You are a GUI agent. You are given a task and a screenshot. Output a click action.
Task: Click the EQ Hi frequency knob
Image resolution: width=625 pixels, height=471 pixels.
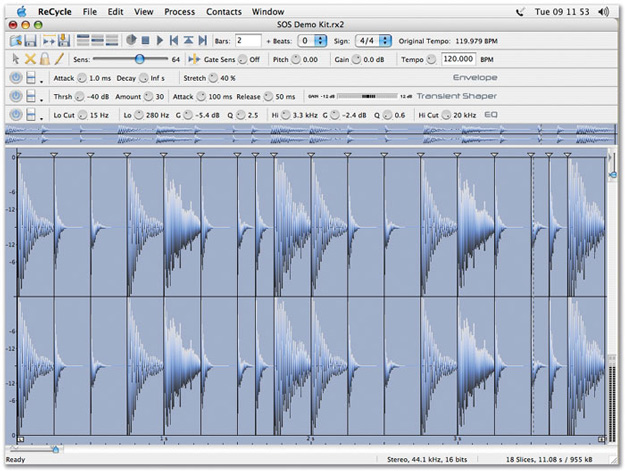[285, 115]
